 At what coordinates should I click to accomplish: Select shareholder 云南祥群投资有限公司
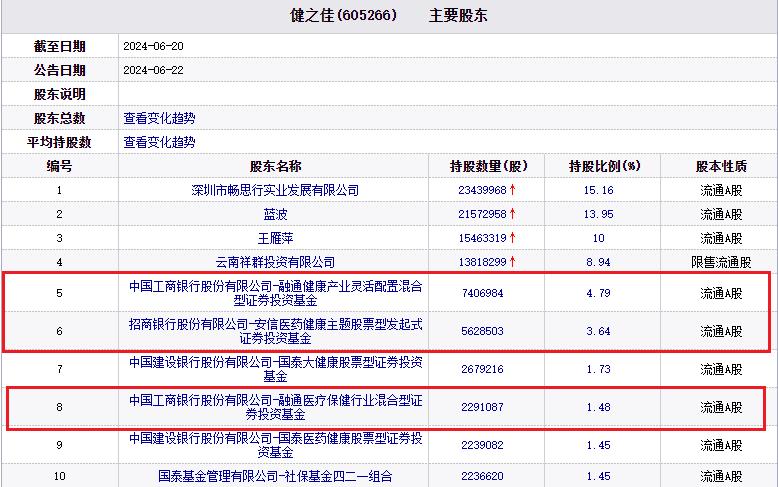275,262
